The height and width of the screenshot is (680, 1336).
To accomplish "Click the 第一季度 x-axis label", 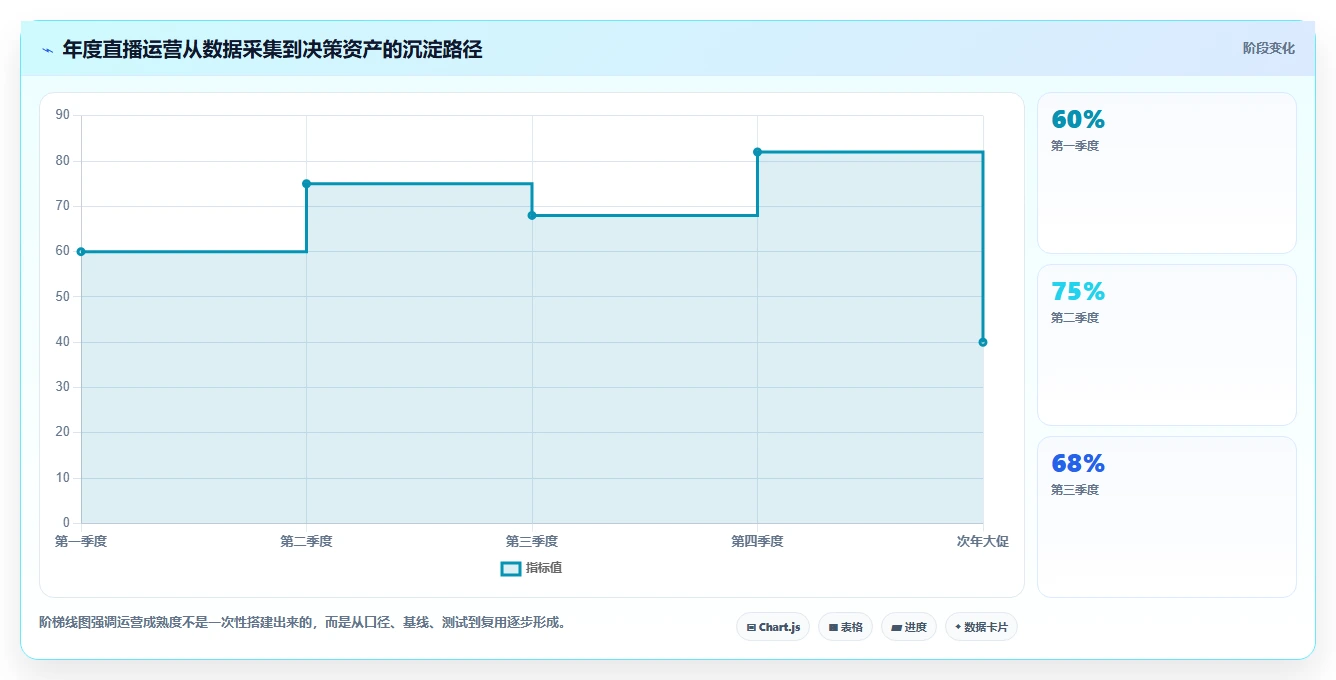I will pos(81,541).
